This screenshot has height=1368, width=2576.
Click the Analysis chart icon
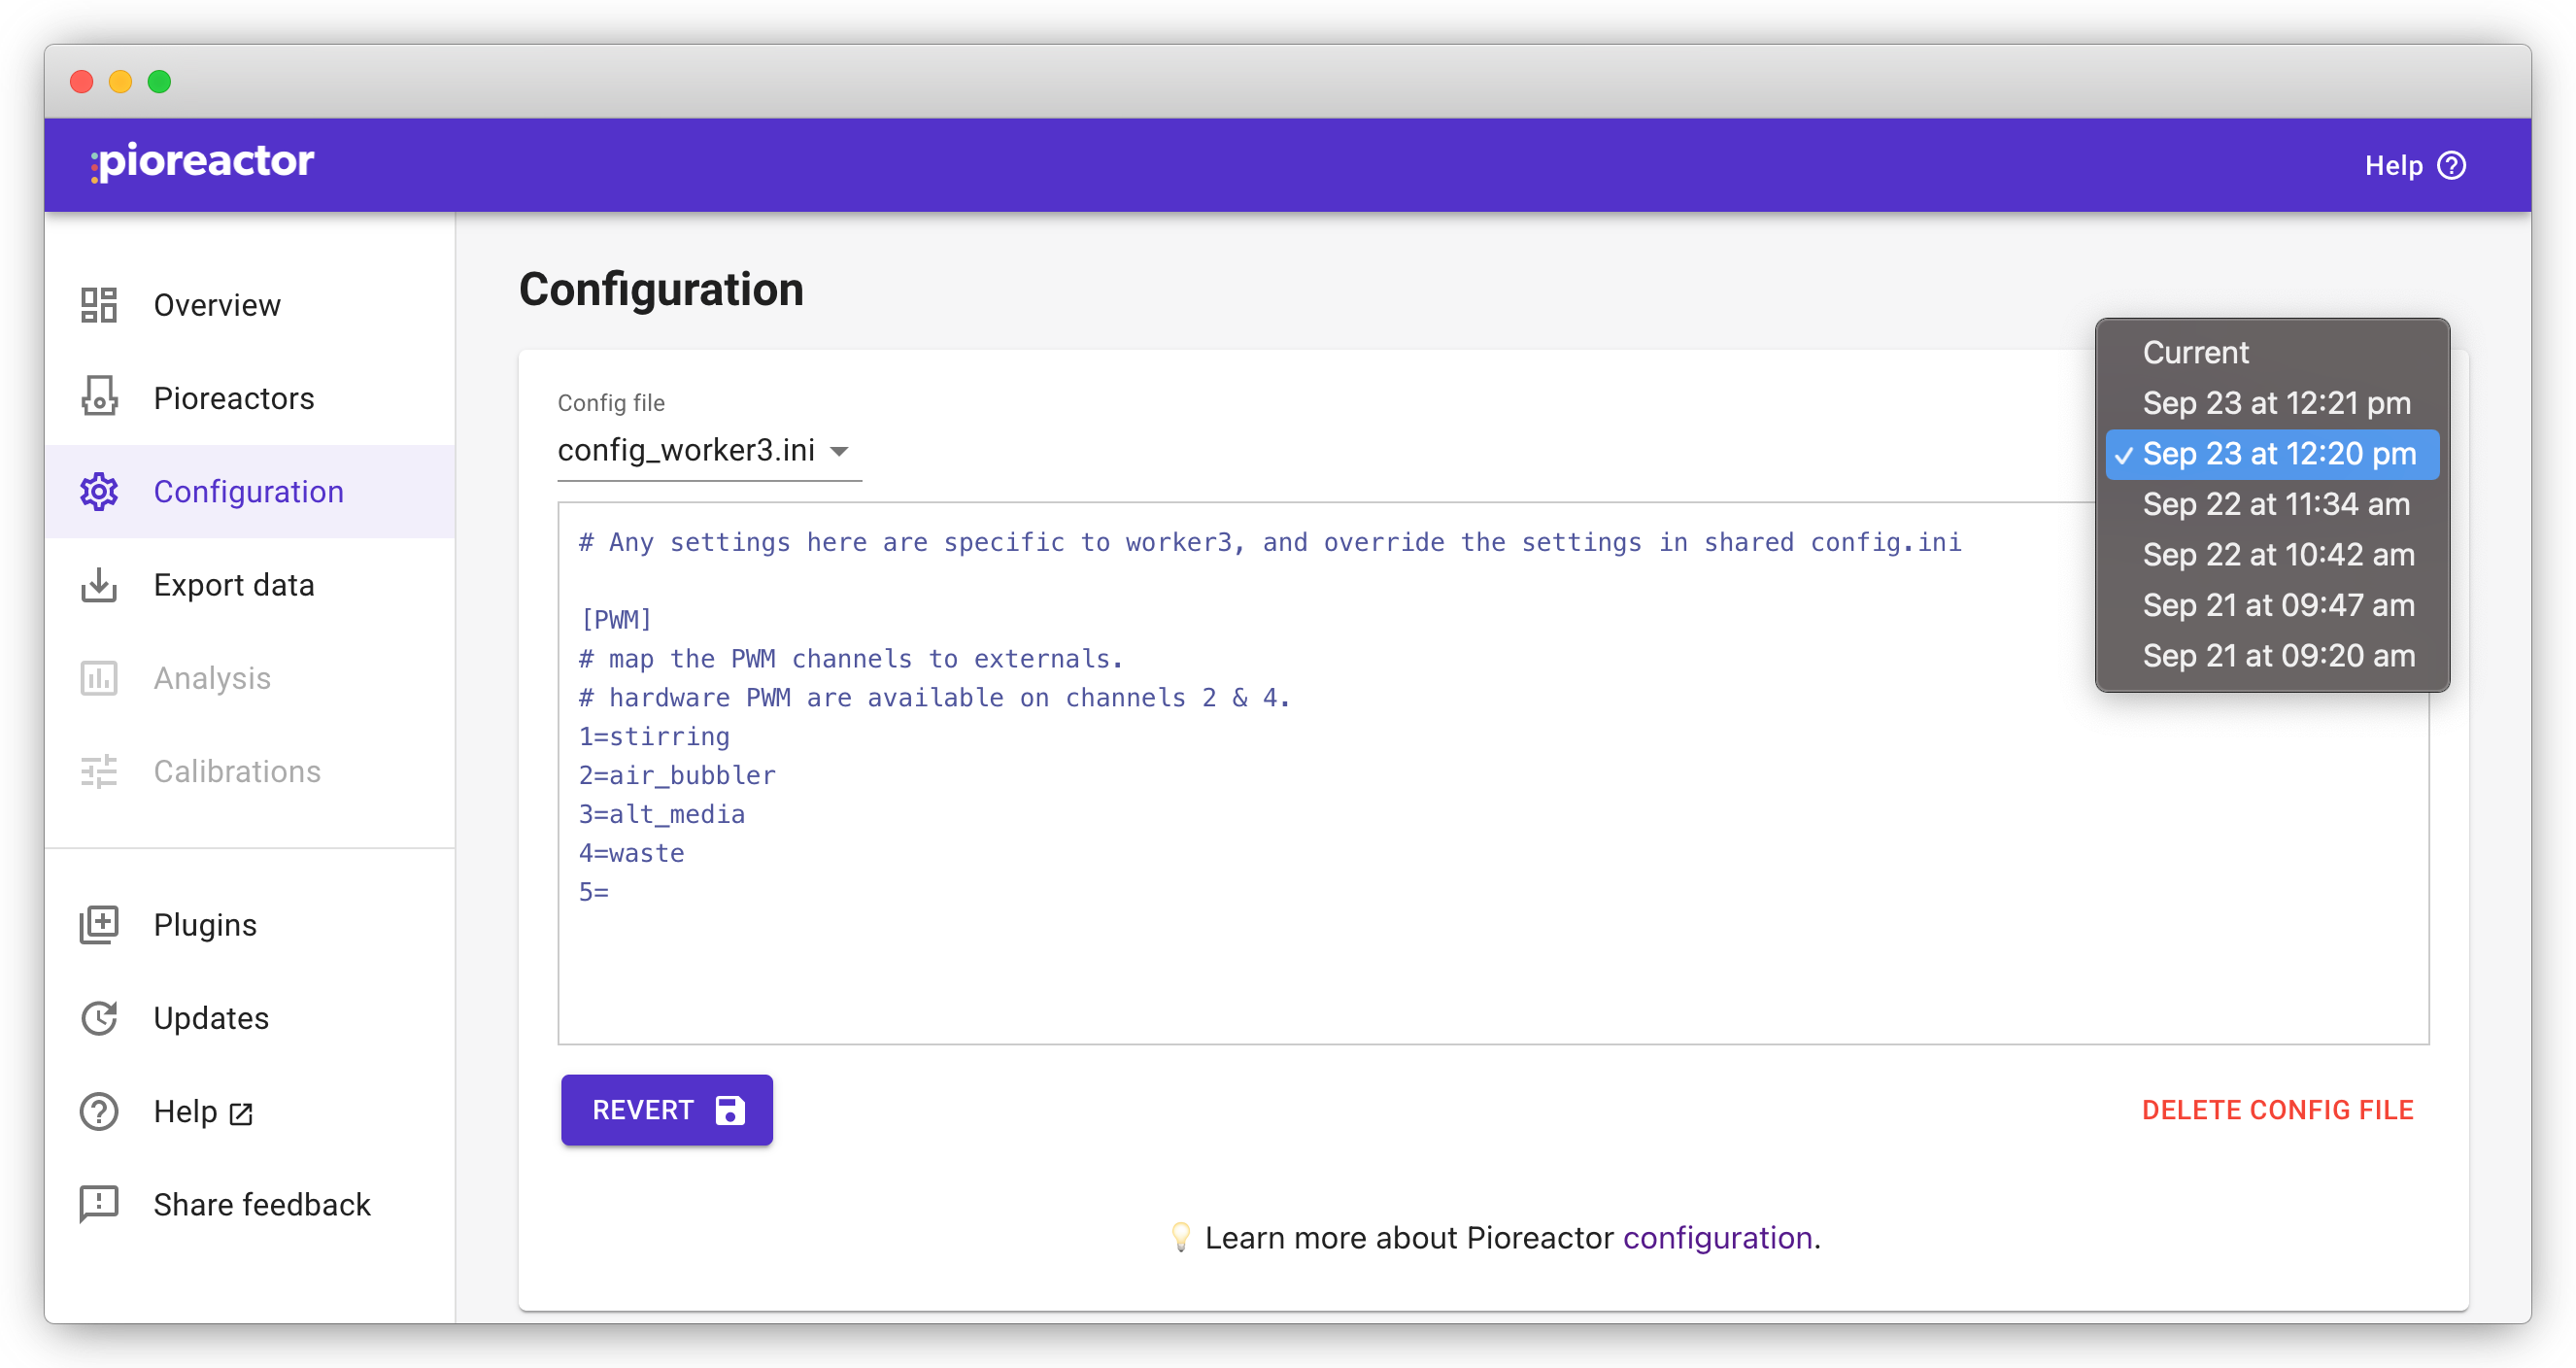pyautogui.click(x=99, y=678)
